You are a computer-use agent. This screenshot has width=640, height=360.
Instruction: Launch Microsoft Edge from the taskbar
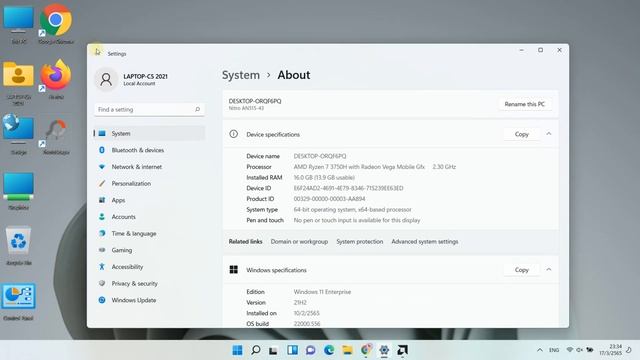click(329, 350)
